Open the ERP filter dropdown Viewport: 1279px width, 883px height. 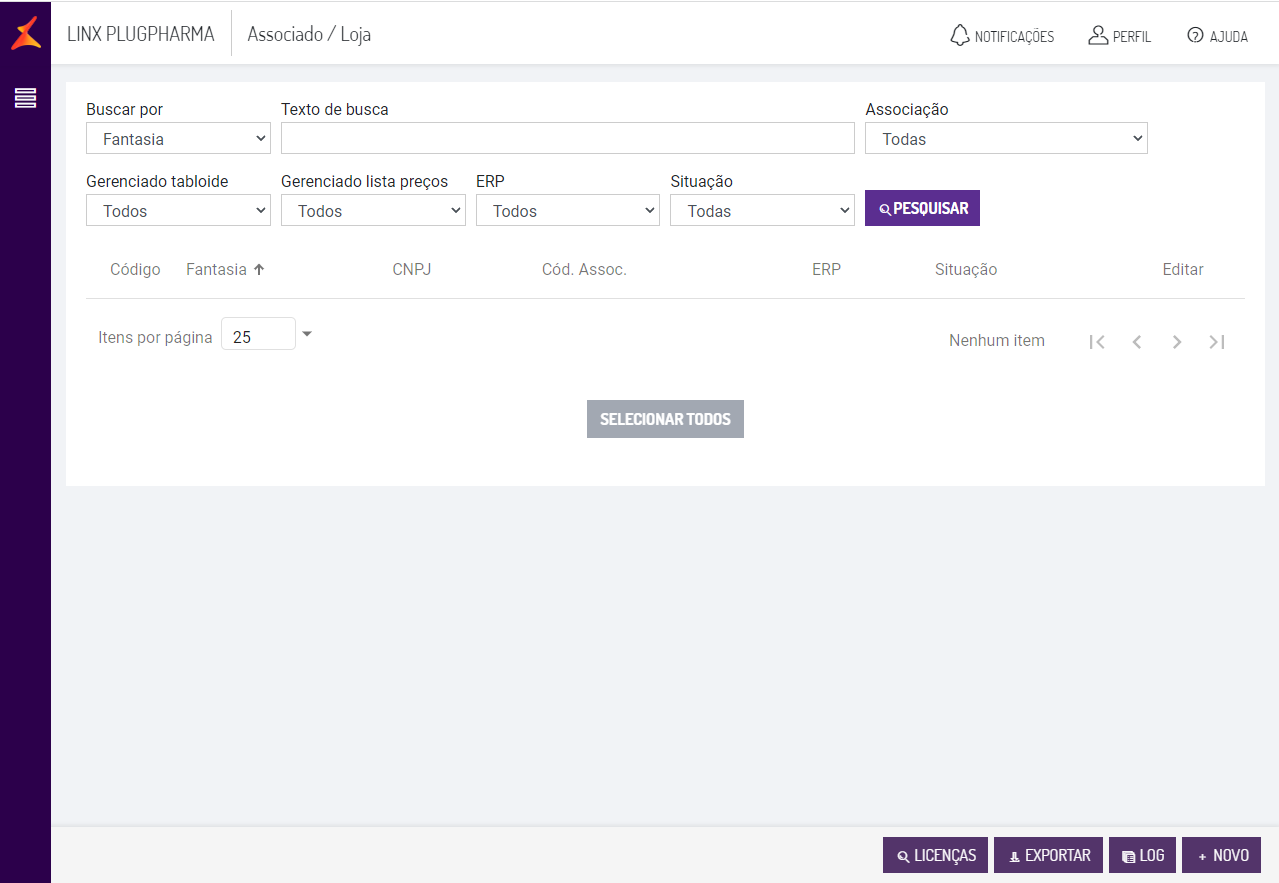point(567,211)
